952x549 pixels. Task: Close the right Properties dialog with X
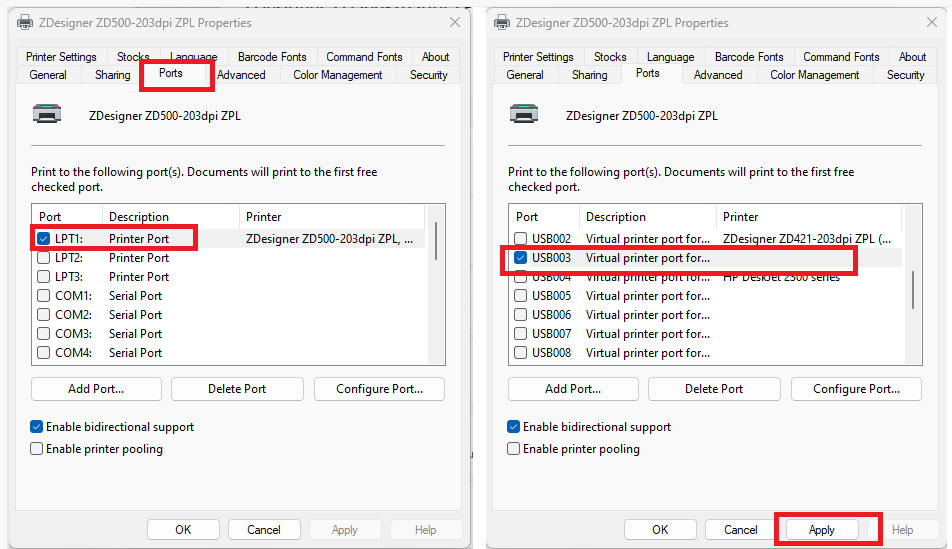[932, 22]
